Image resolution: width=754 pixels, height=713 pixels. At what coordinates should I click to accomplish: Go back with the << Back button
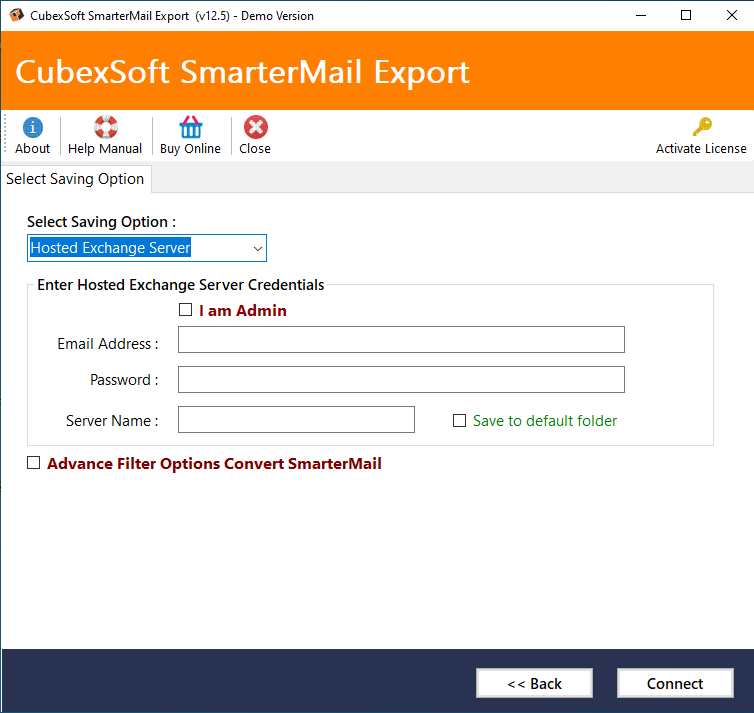pos(534,683)
